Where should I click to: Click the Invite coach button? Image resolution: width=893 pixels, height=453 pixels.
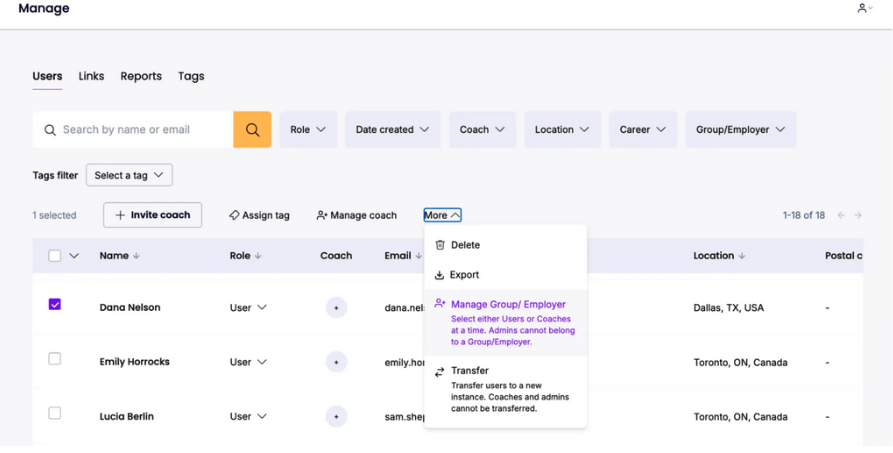[152, 215]
